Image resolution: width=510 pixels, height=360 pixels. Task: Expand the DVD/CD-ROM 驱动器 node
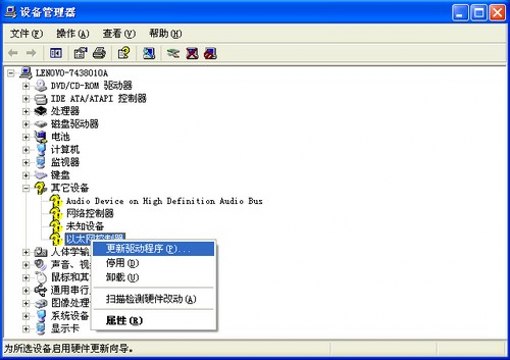[x=26, y=86]
